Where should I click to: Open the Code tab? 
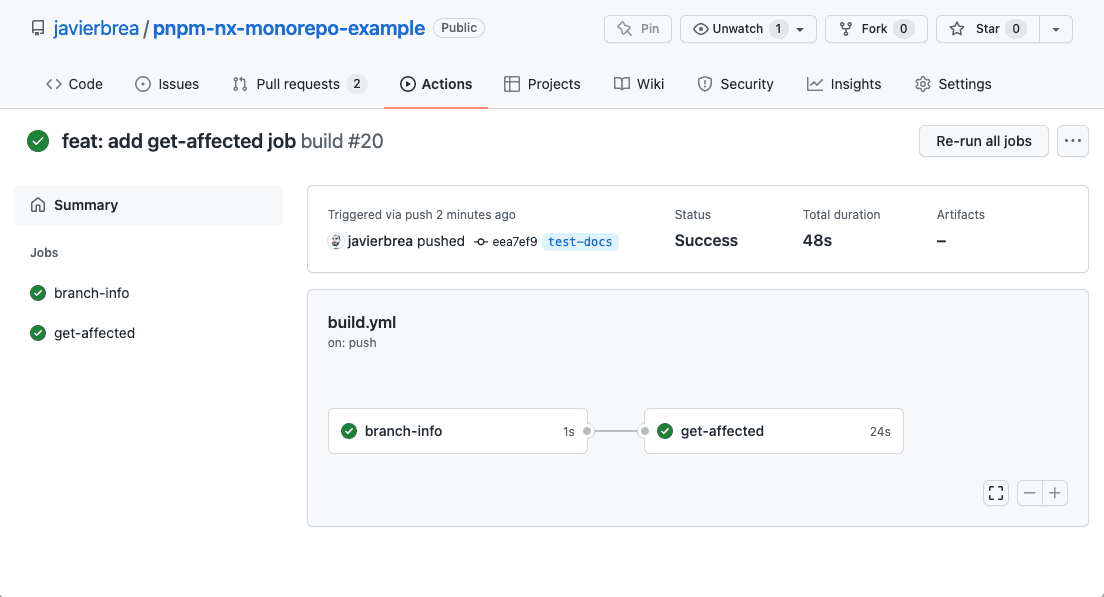(75, 84)
